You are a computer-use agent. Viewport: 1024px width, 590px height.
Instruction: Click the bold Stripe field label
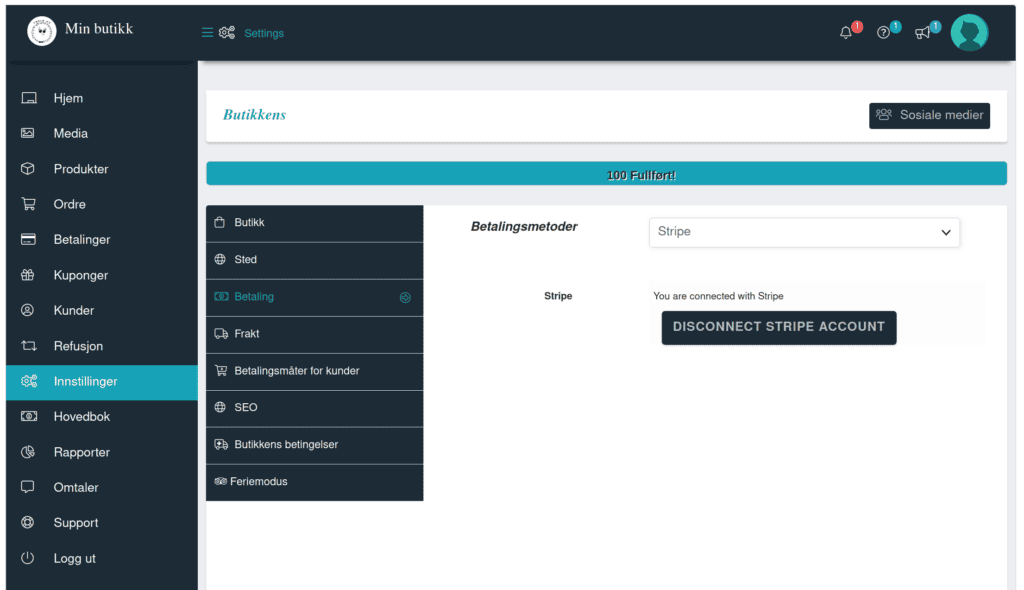(558, 296)
